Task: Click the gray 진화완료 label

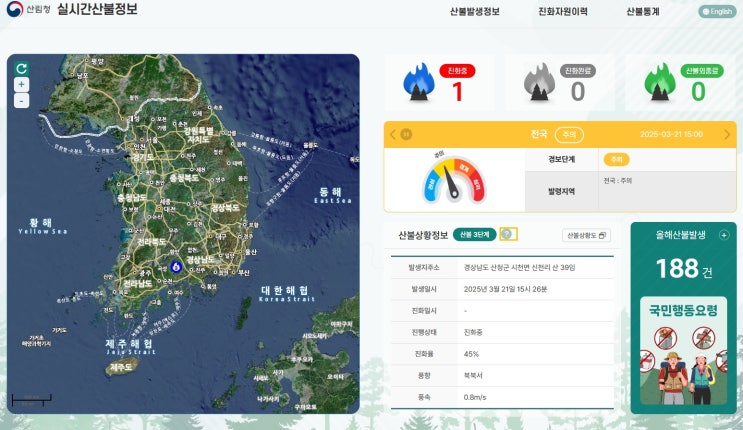Action: pyautogui.click(x=578, y=71)
